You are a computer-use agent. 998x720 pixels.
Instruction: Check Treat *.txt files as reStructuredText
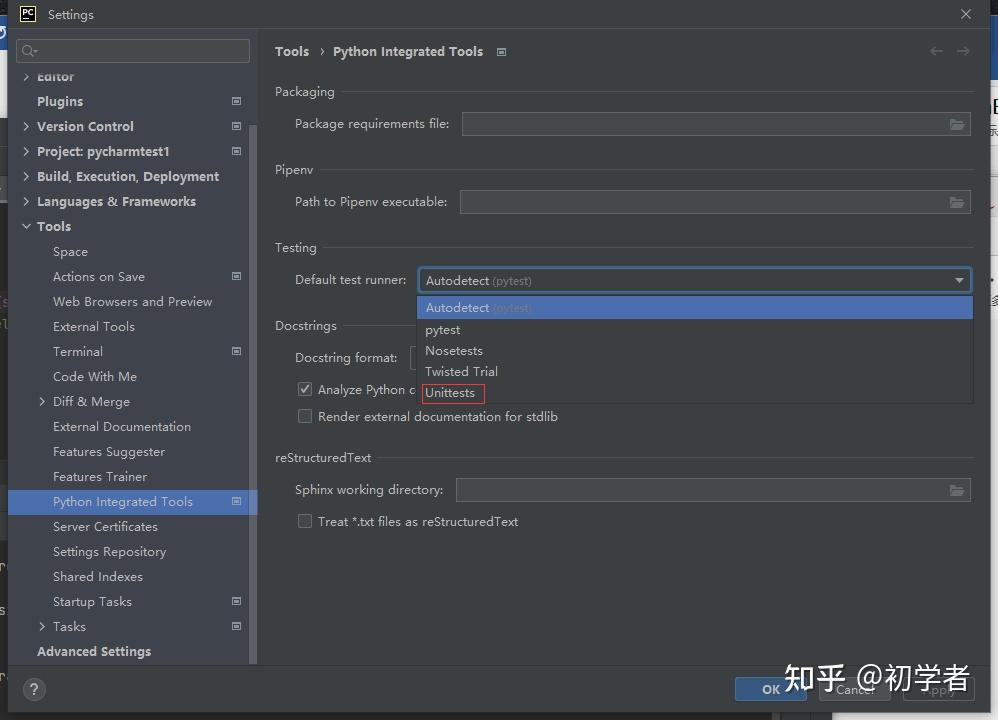coord(305,521)
